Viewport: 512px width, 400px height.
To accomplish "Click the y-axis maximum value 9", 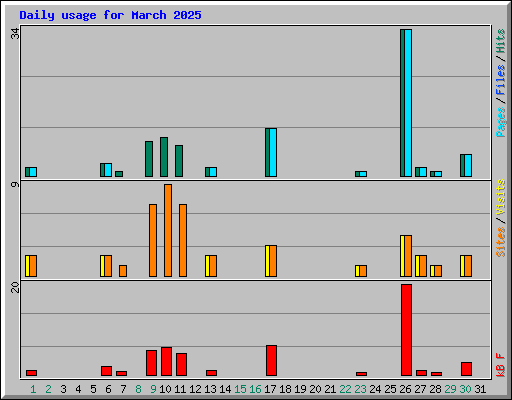I will (x=15, y=184).
